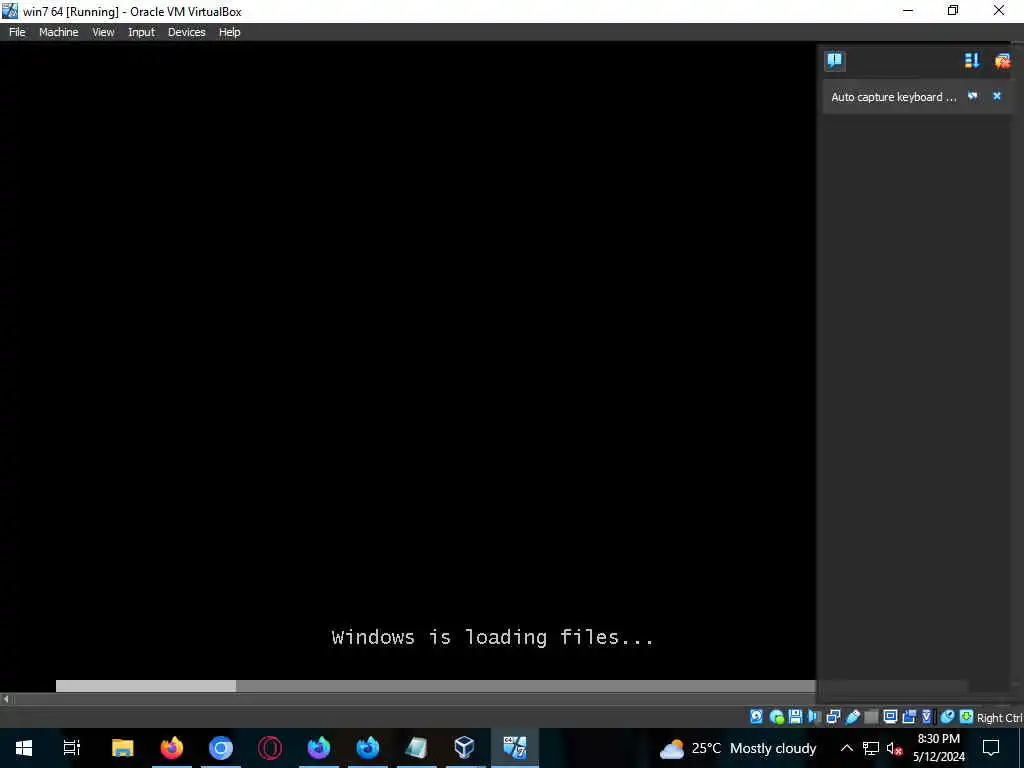1024x768 pixels.
Task: Open the Help menu
Action: 229,32
